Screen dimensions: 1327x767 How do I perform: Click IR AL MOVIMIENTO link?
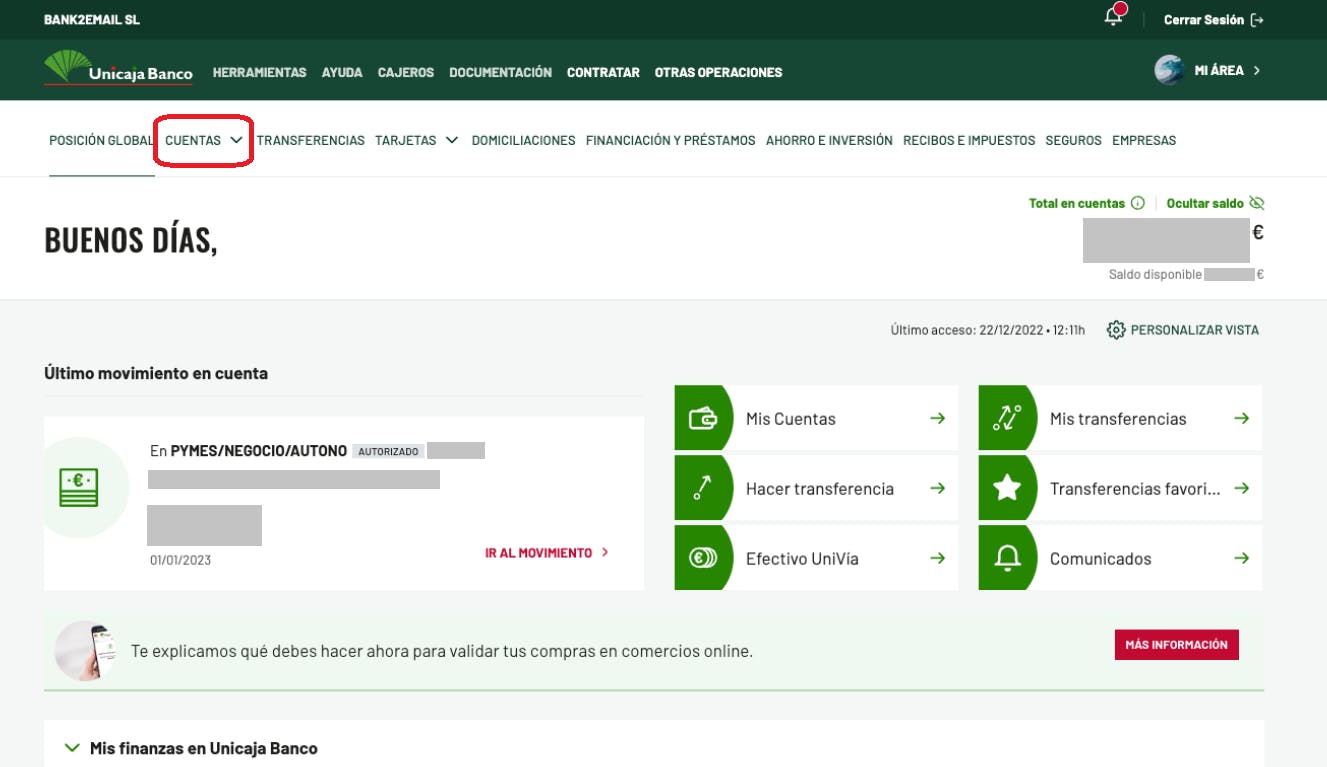[x=539, y=553]
